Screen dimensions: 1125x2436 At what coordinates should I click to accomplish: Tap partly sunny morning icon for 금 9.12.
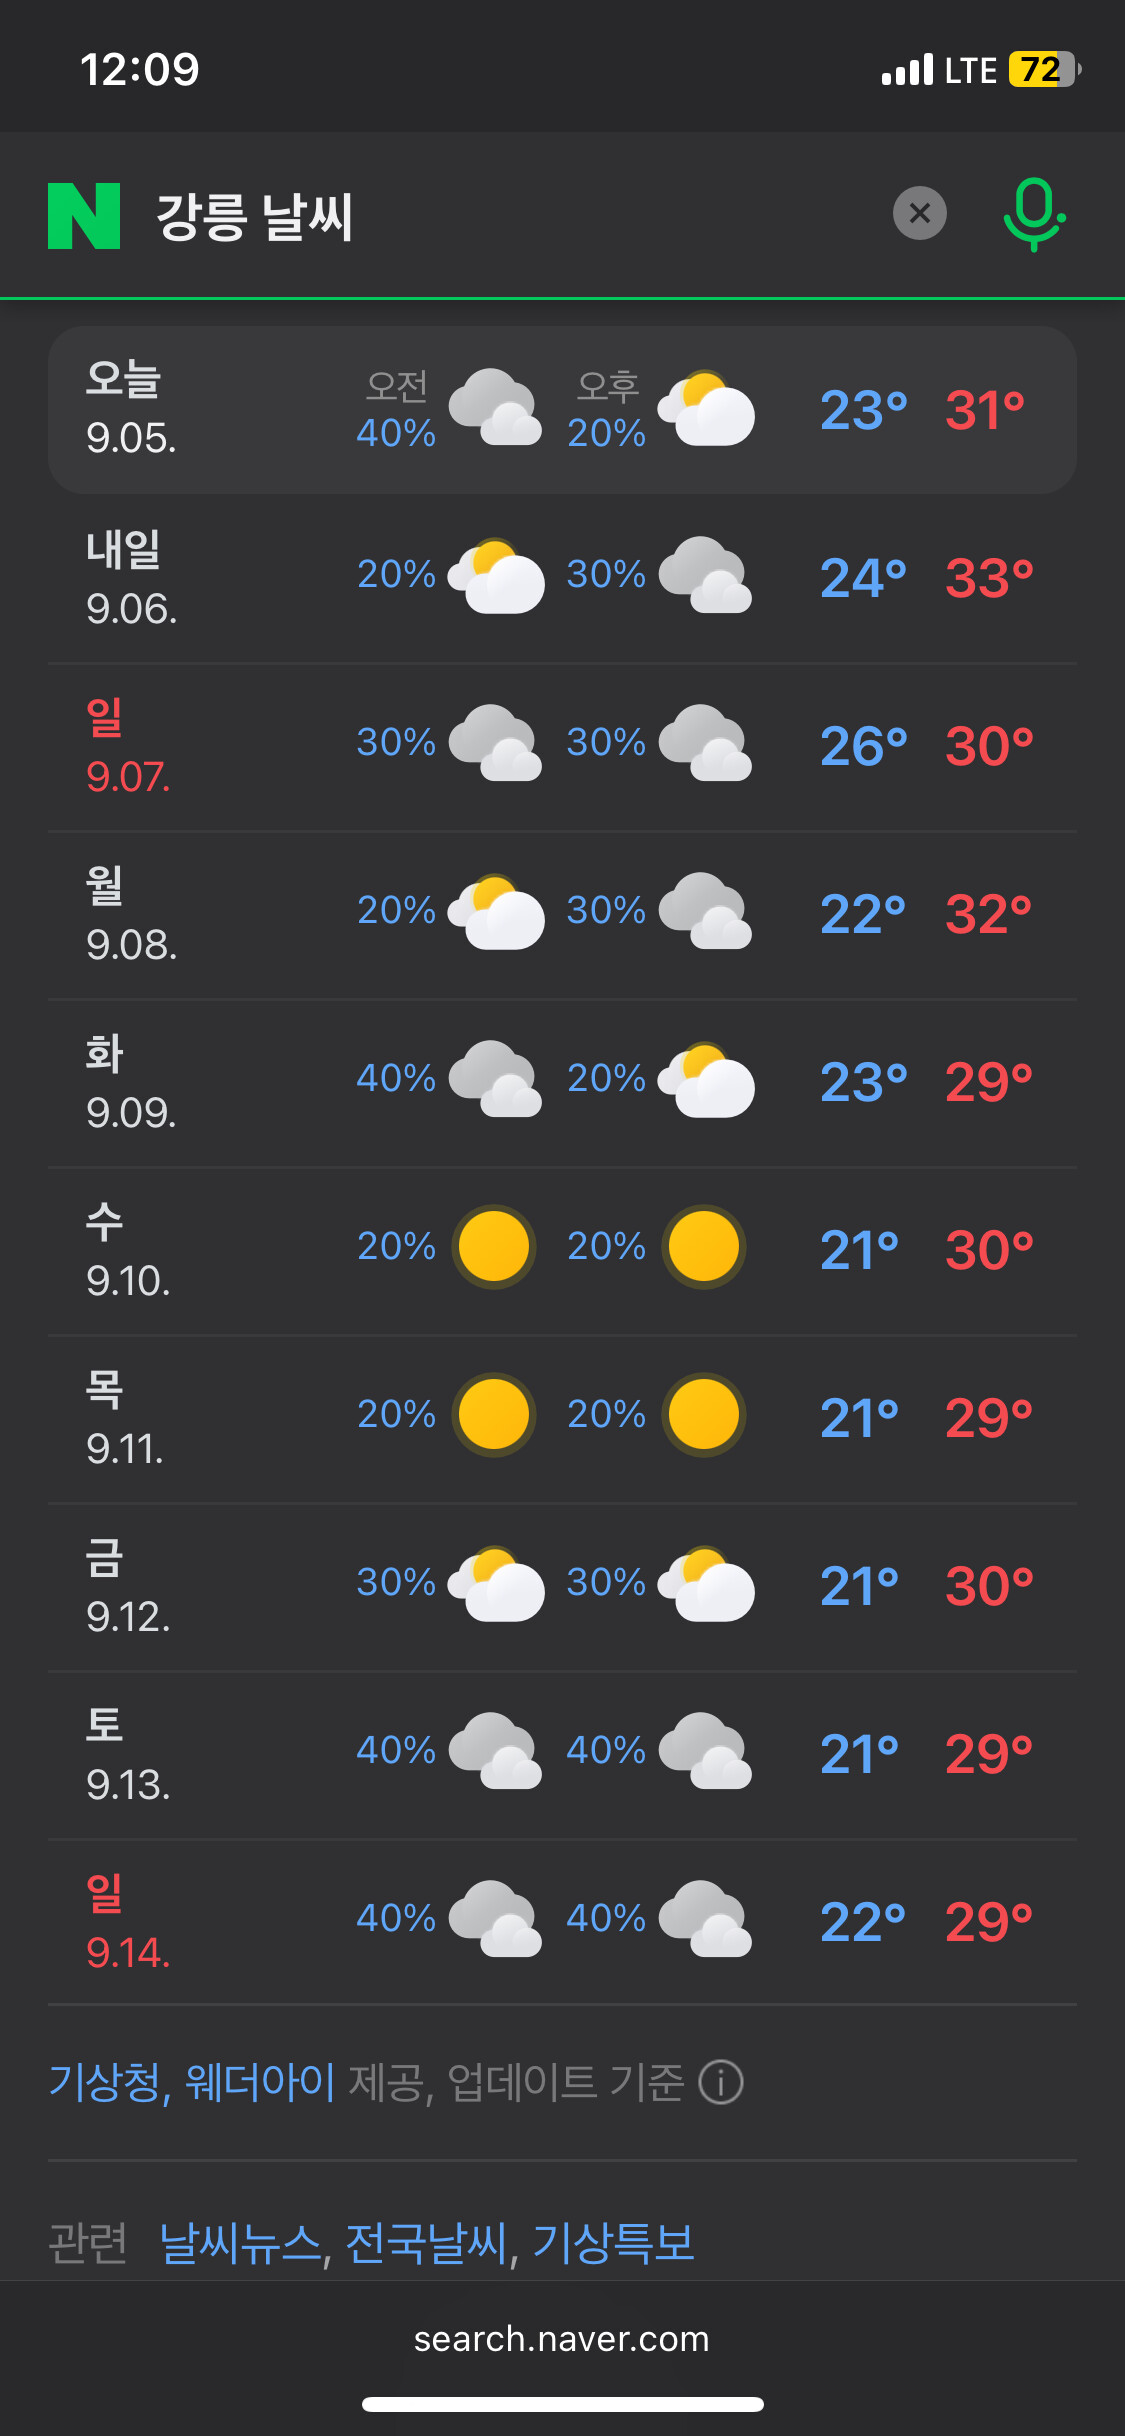click(x=496, y=1583)
